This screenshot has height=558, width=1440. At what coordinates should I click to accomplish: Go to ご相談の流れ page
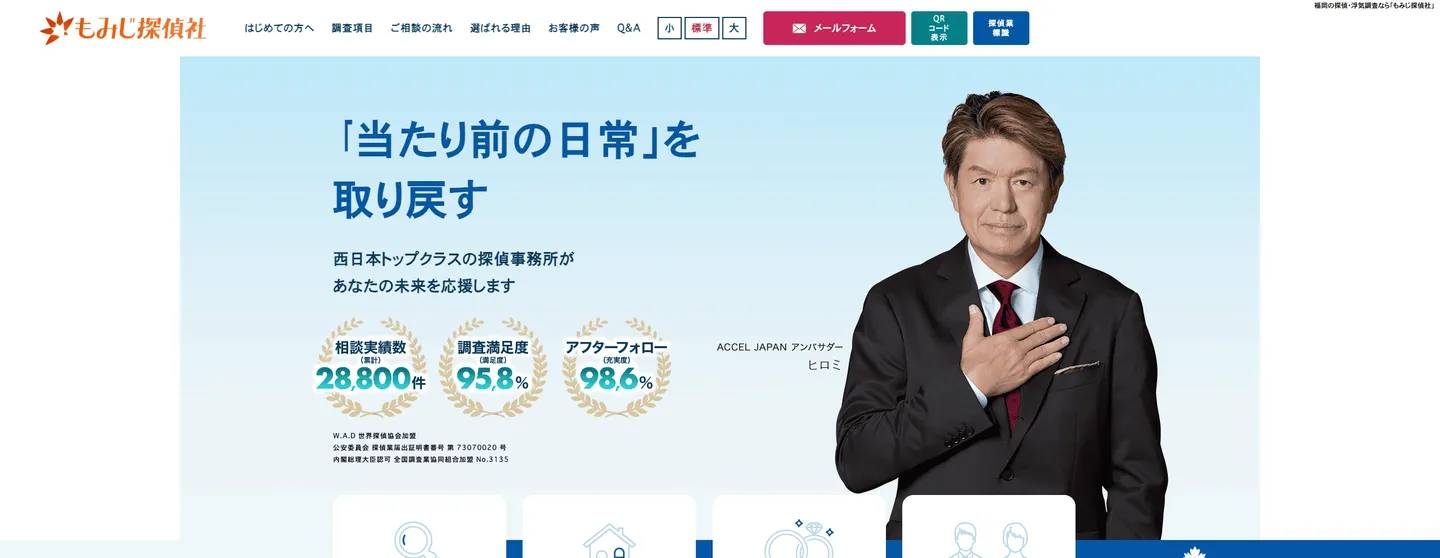[x=421, y=28]
